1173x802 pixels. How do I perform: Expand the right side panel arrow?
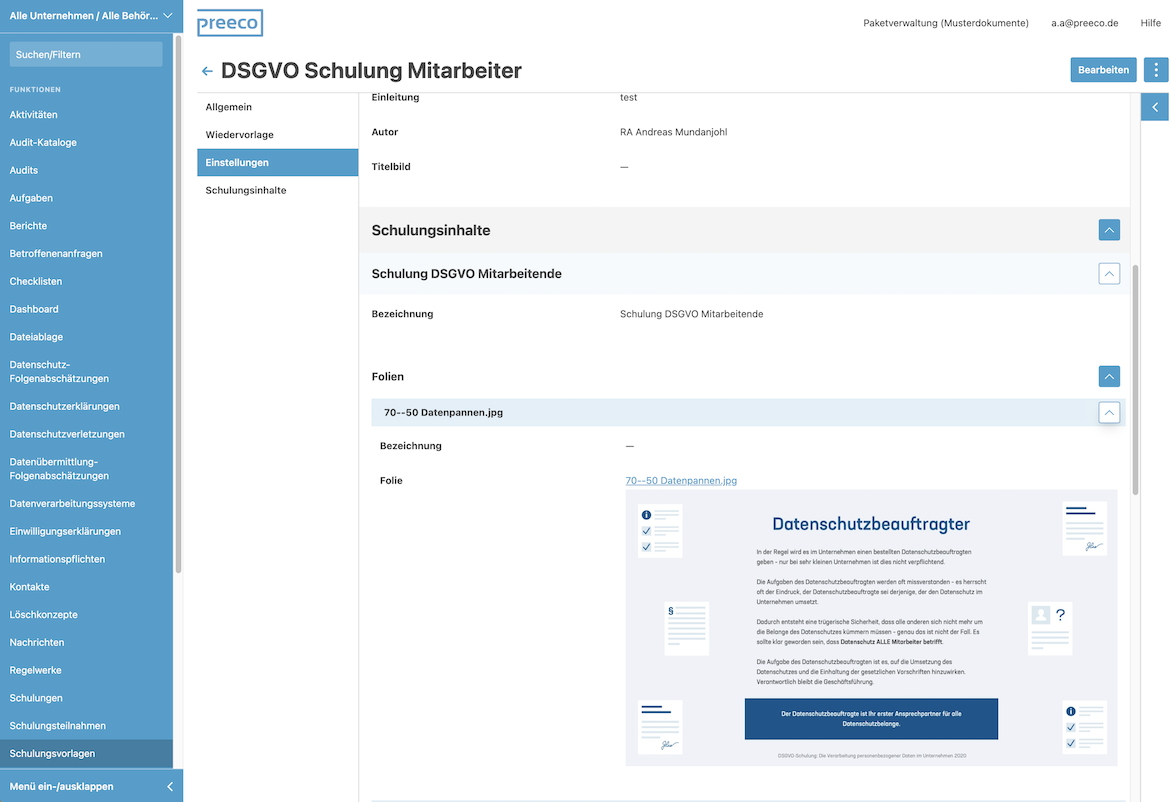coord(1156,107)
